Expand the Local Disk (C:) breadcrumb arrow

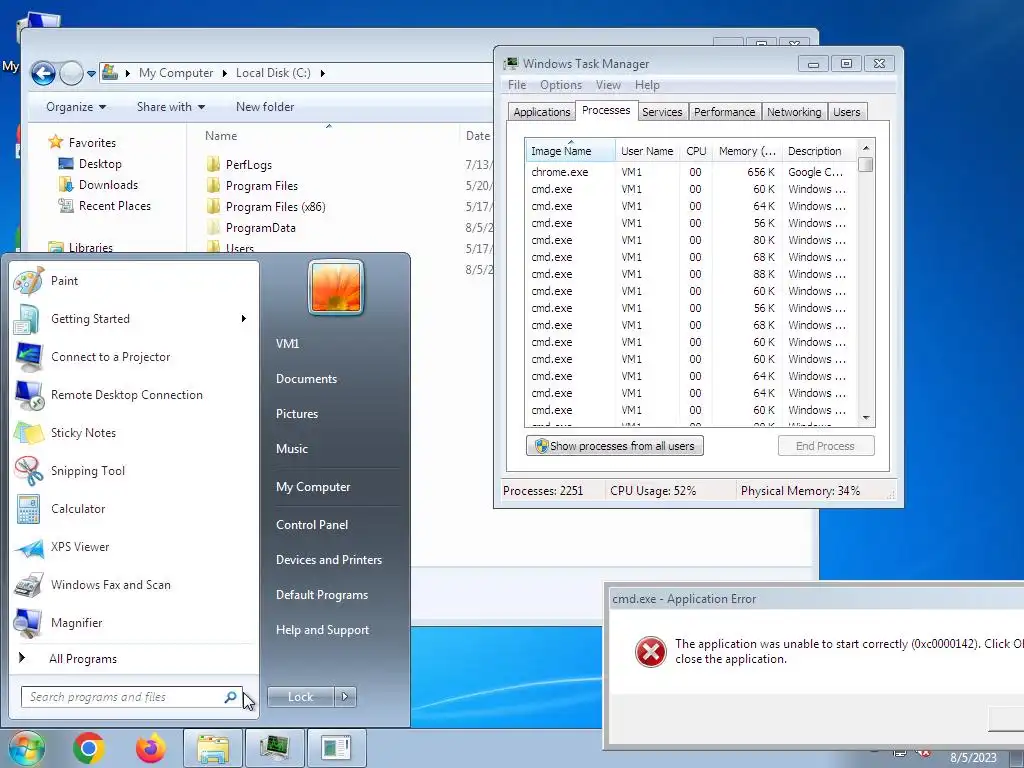click(x=322, y=73)
